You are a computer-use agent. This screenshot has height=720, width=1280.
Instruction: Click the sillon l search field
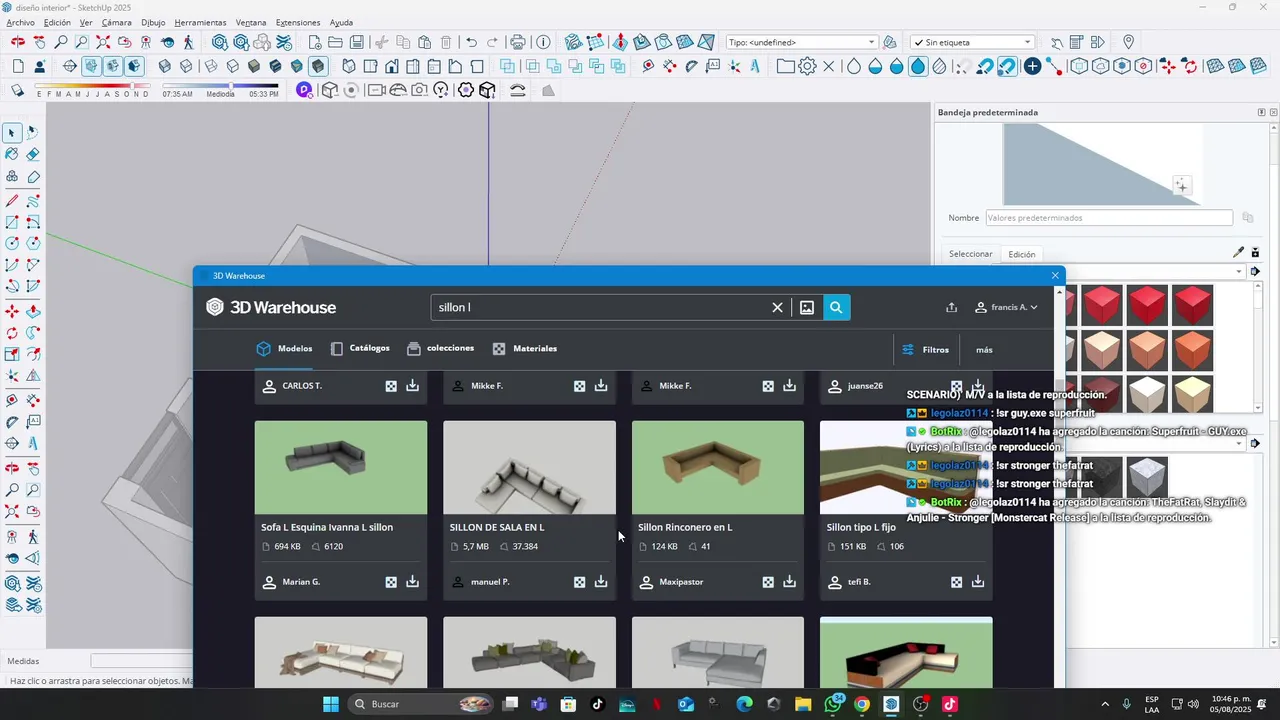pyautogui.click(x=600, y=307)
